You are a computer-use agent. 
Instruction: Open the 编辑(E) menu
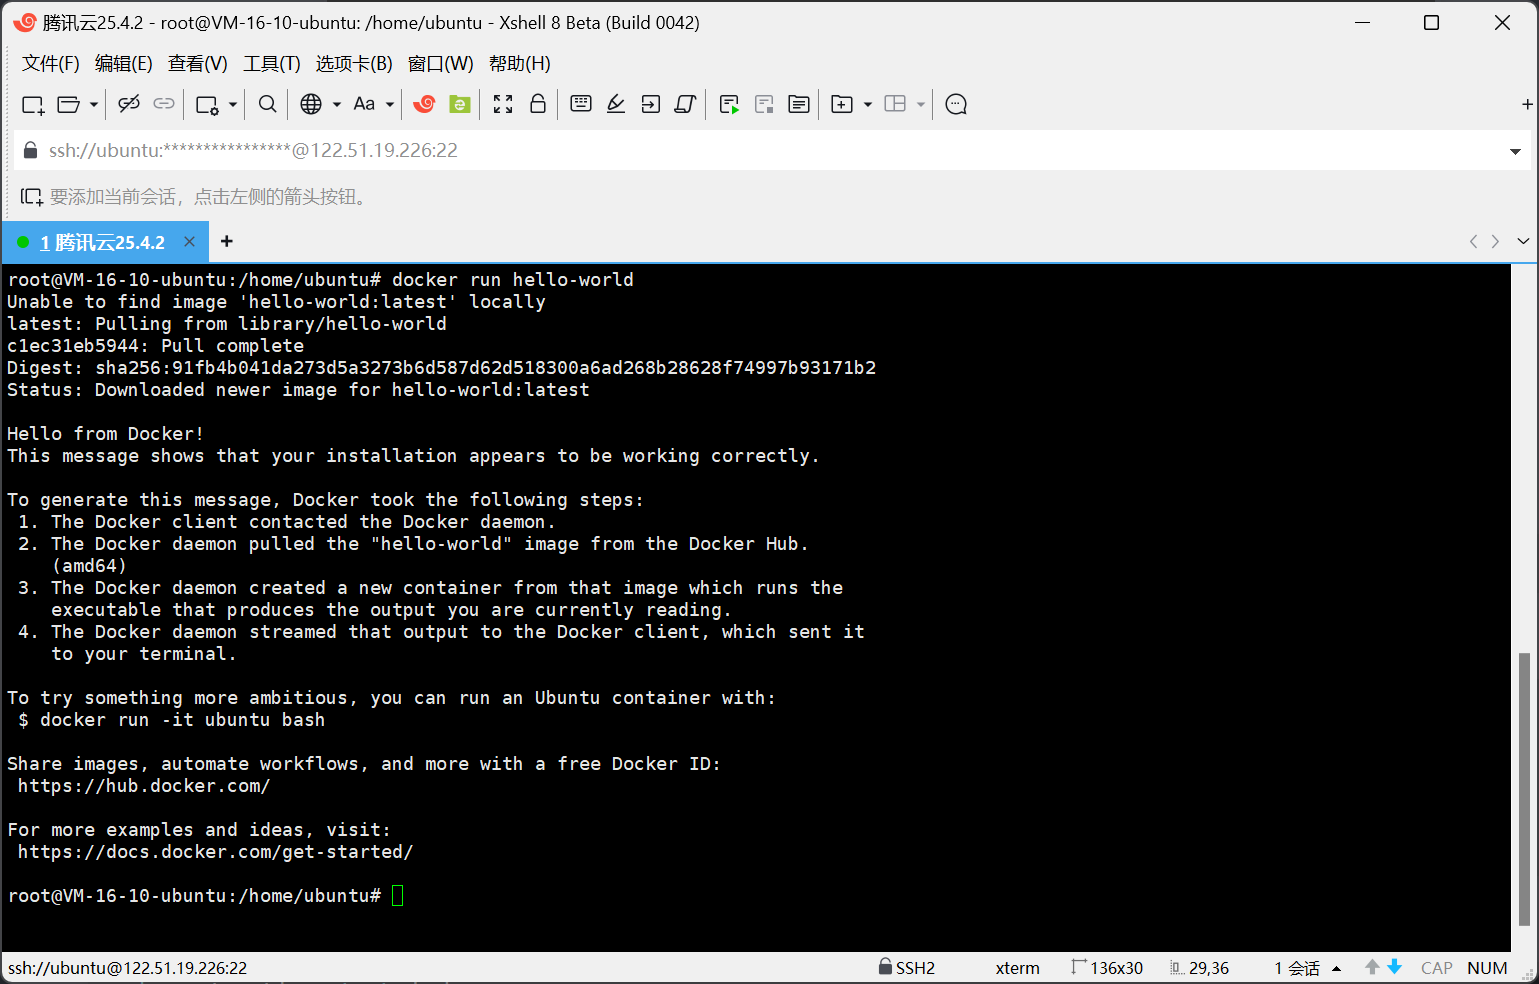point(124,63)
